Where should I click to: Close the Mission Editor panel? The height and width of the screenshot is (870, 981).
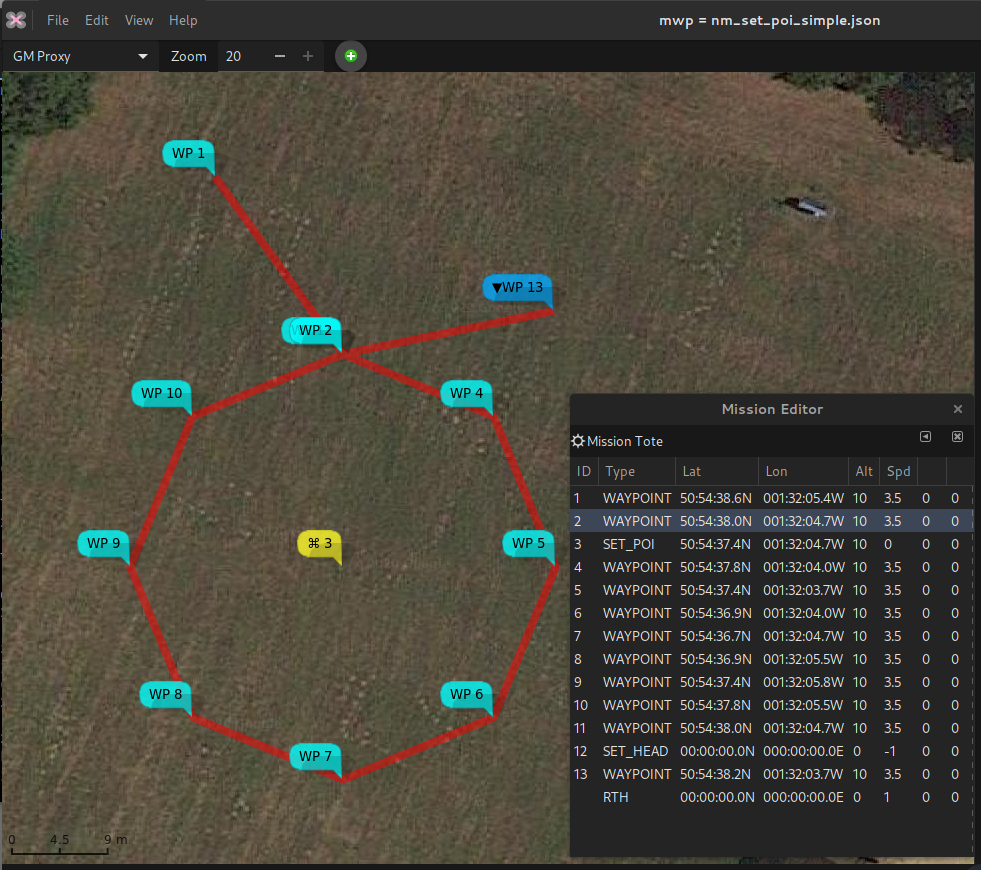pyautogui.click(x=957, y=409)
